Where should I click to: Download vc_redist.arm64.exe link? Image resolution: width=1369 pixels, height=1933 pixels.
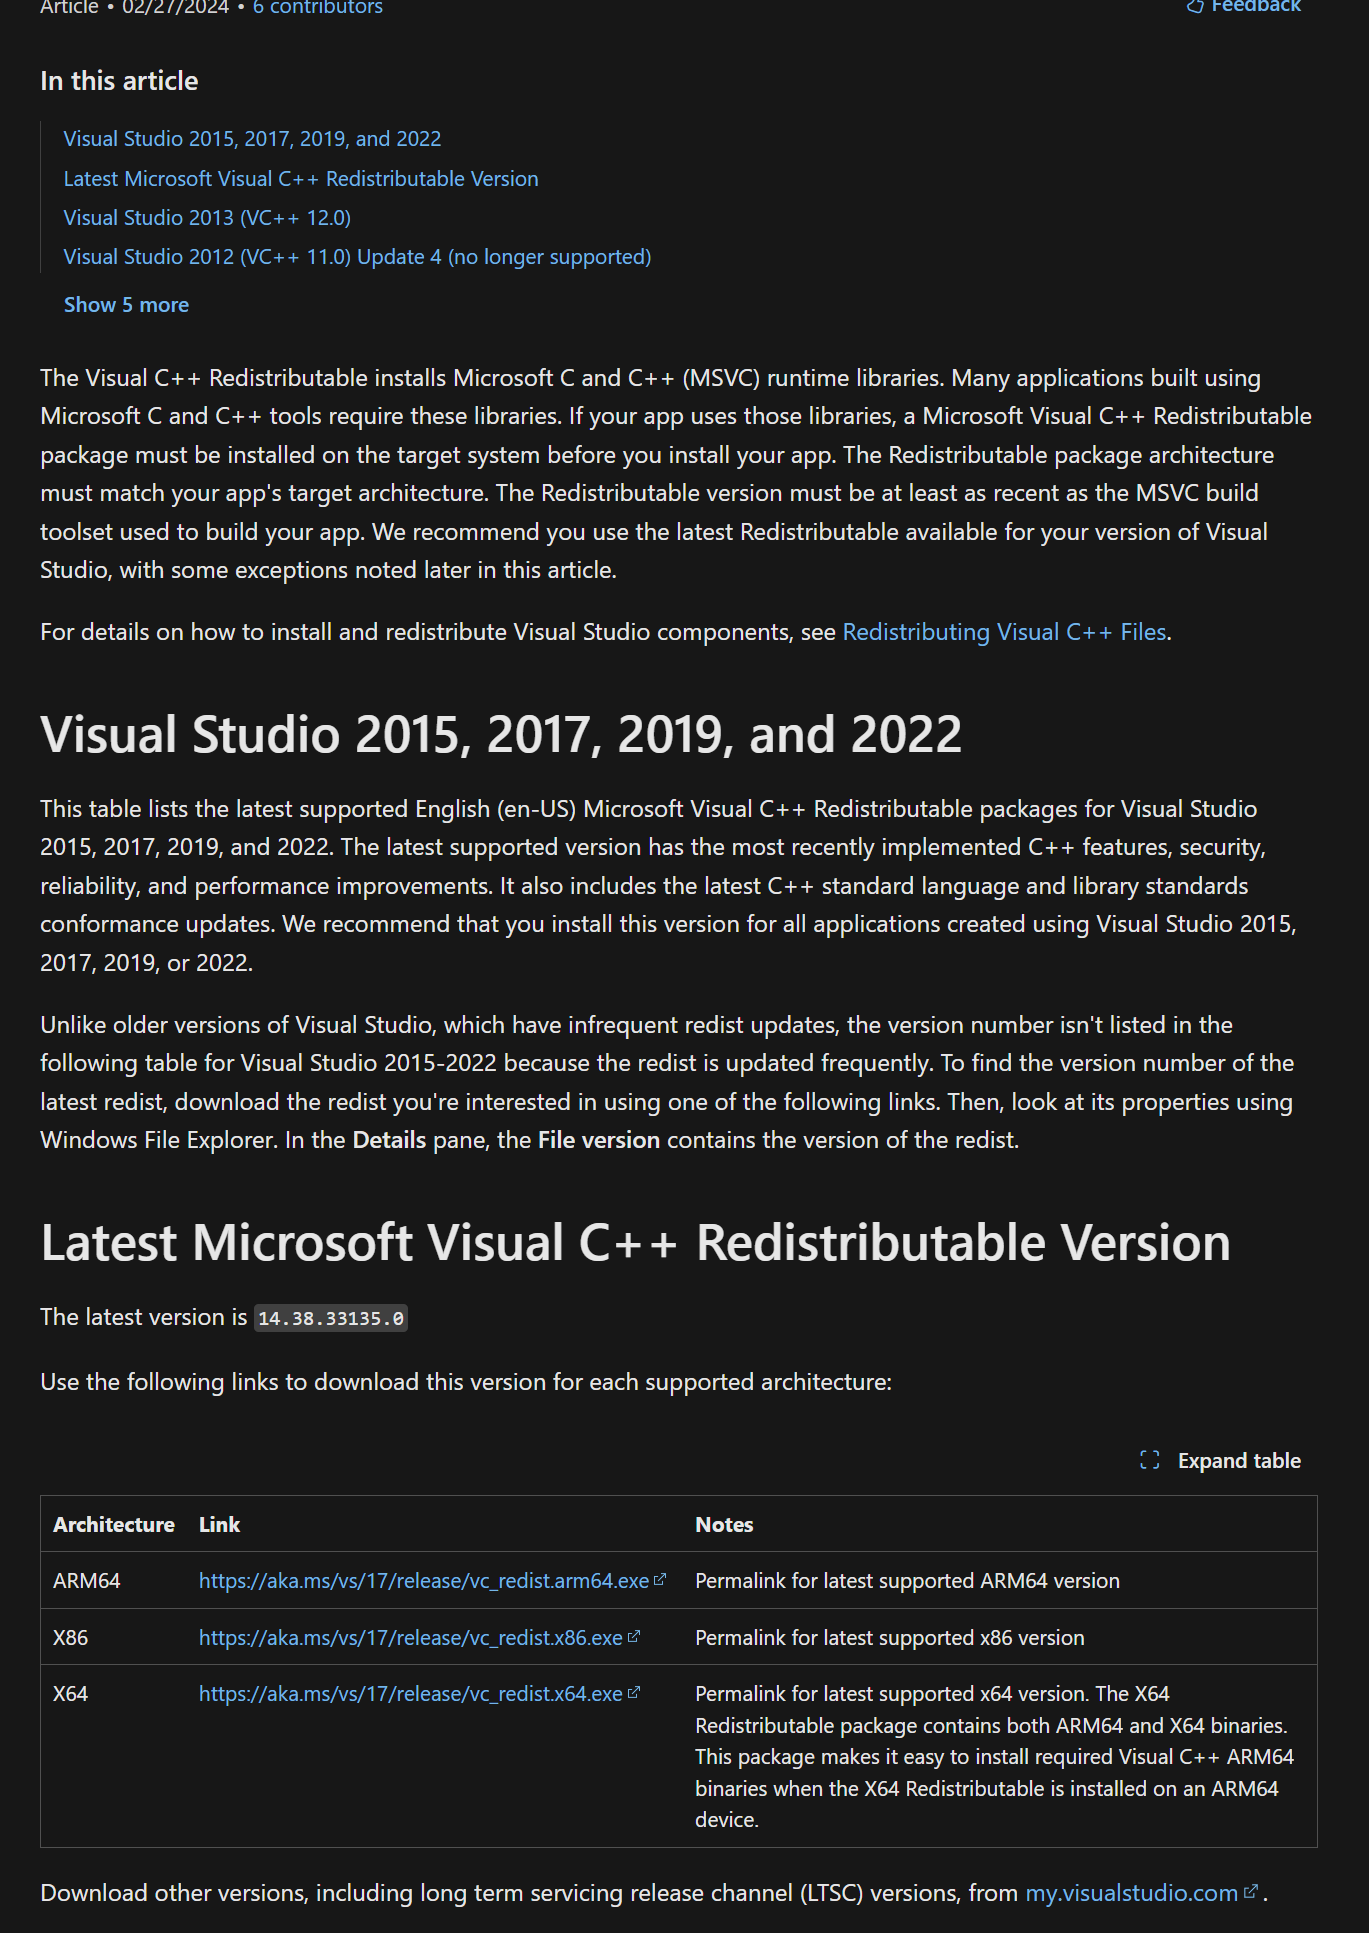click(x=424, y=1581)
